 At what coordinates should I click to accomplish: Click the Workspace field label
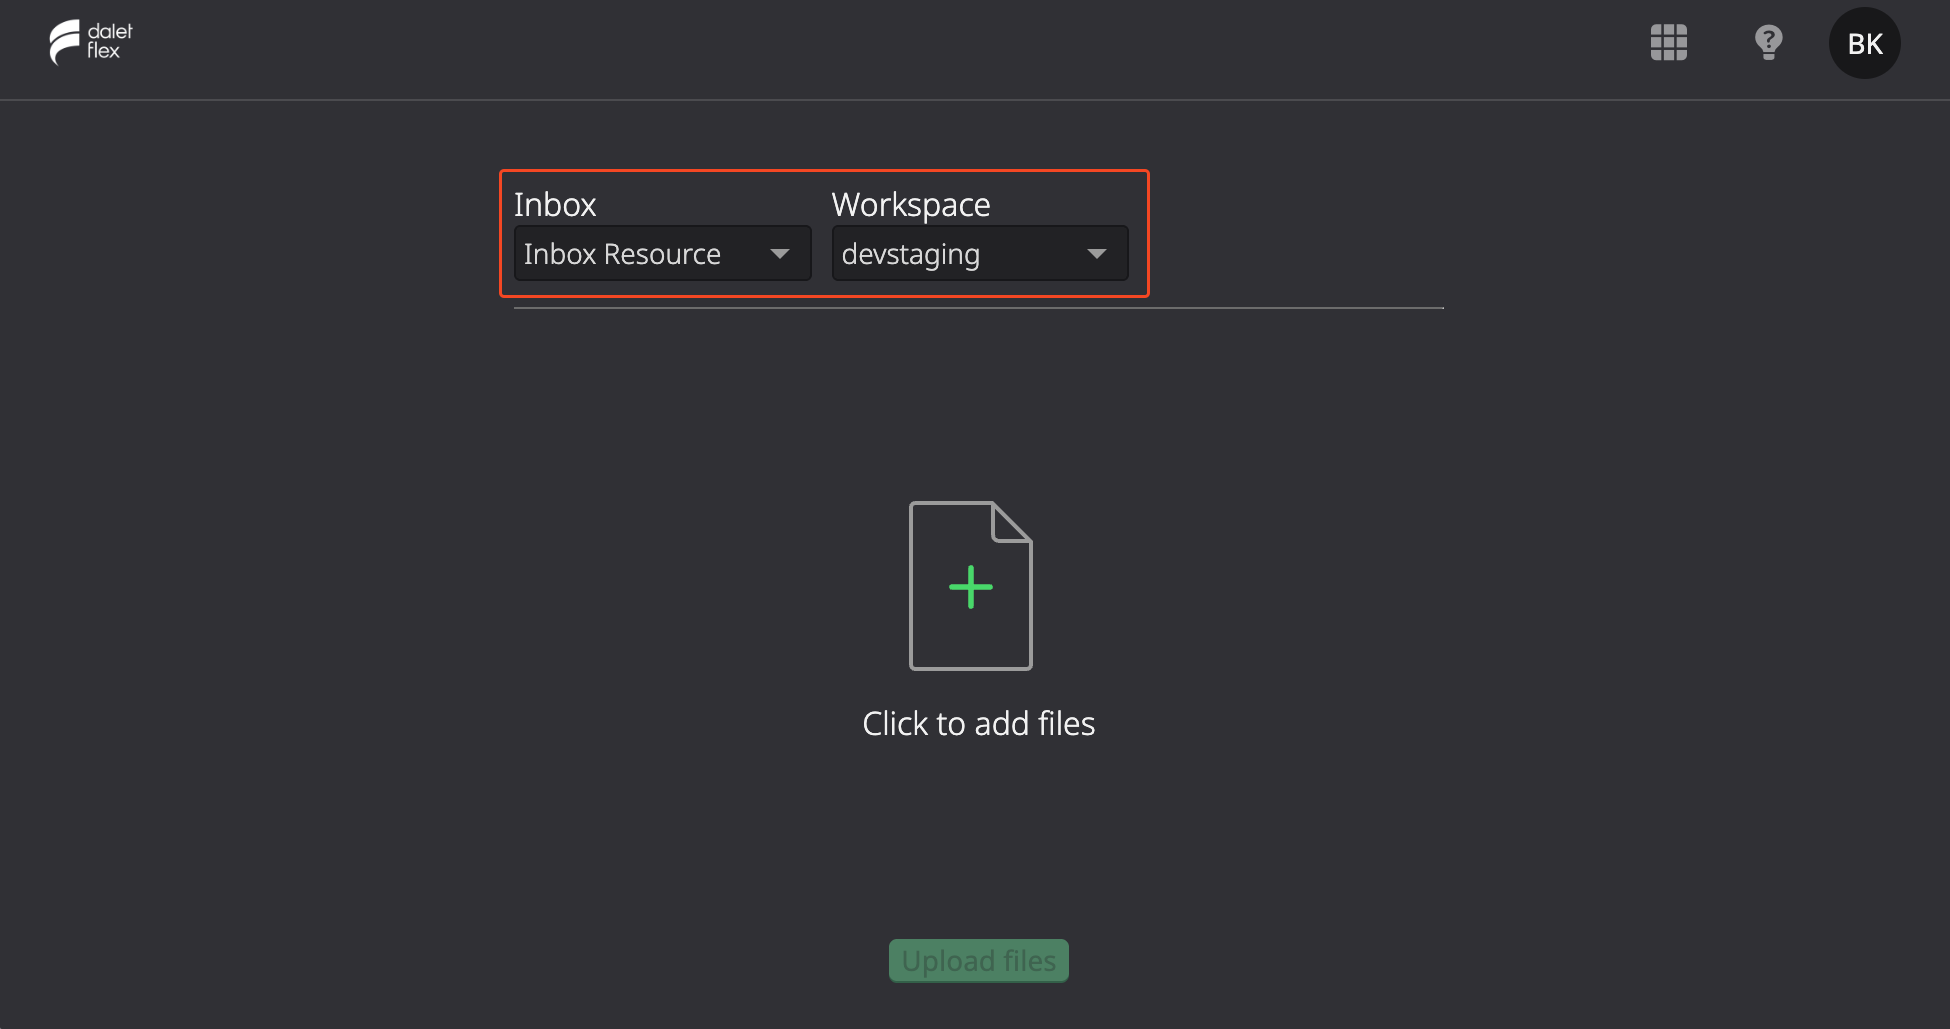click(x=911, y=204)
